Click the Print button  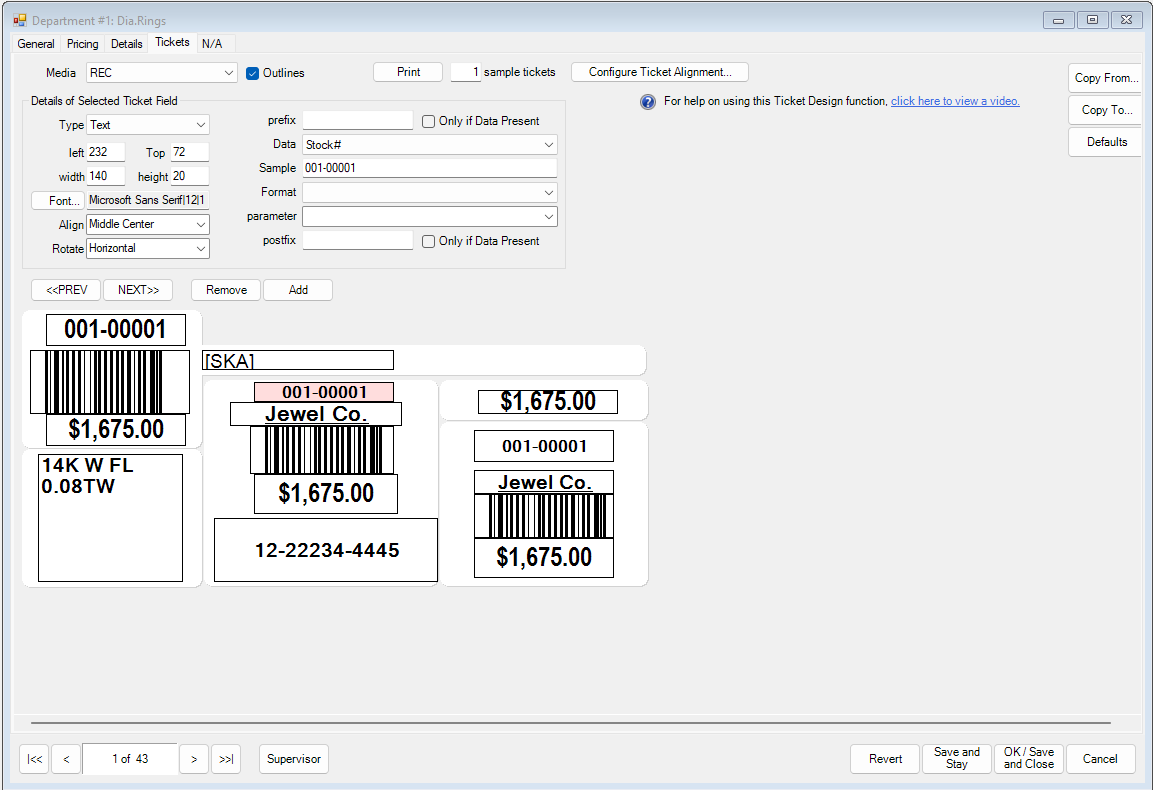click(407, 72)
